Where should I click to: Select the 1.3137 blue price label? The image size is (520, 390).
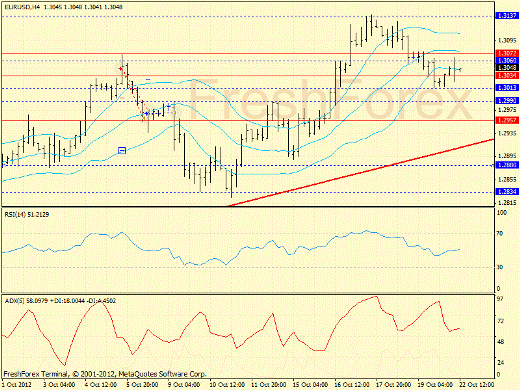(x=507, y=16)
